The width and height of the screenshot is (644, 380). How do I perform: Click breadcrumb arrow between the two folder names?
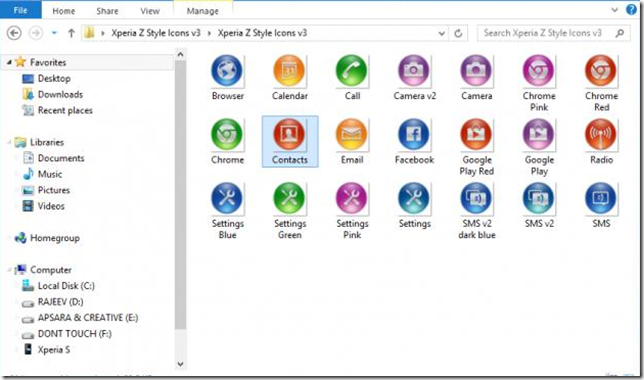[209, 33]
